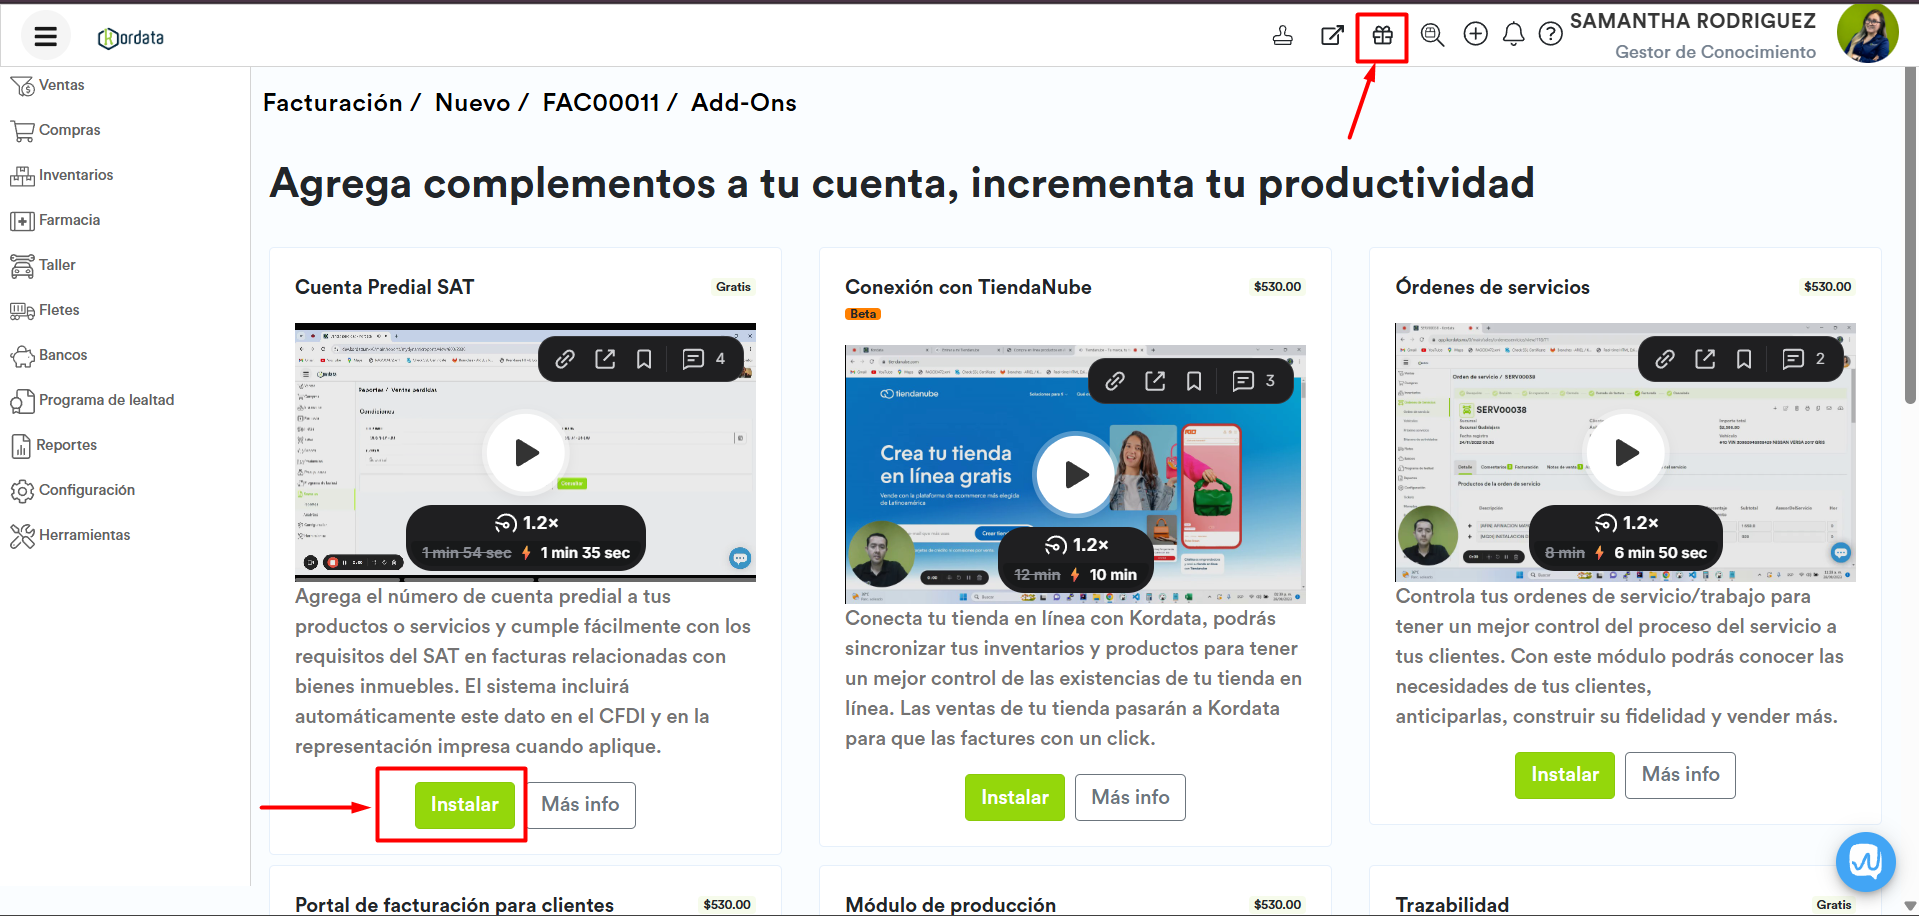Install the Cuenta Predial SAT add-on
Image resolution: width=1919 pixels, height=916 pixels.
click(x=464, y=805)
